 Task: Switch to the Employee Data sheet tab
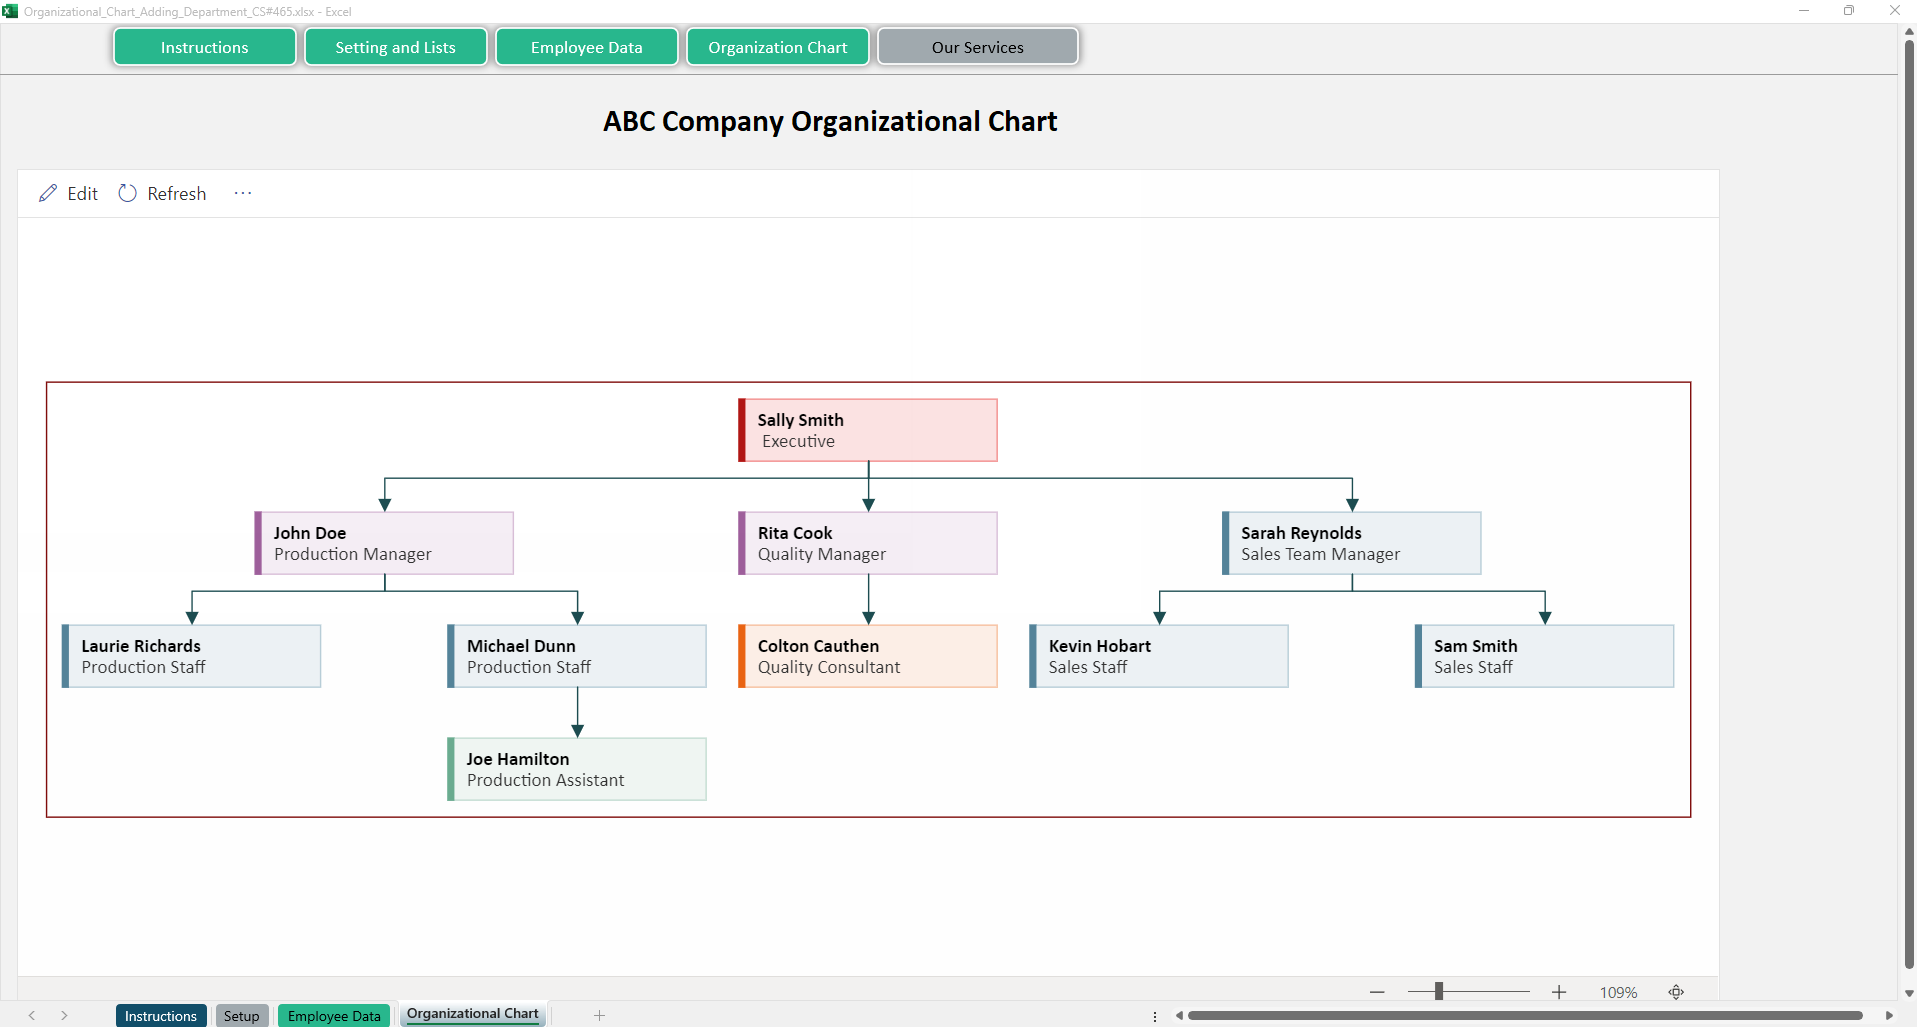[x=334, y=1015]
